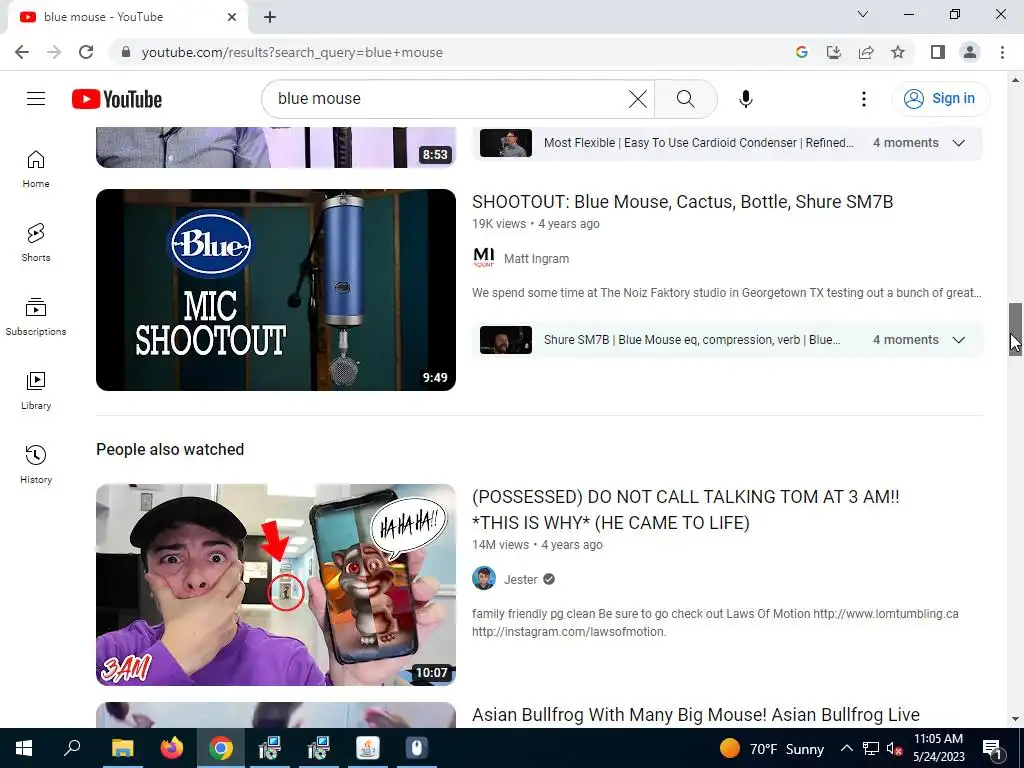Click the 'family friendly pg clean' description

(715, 622)
